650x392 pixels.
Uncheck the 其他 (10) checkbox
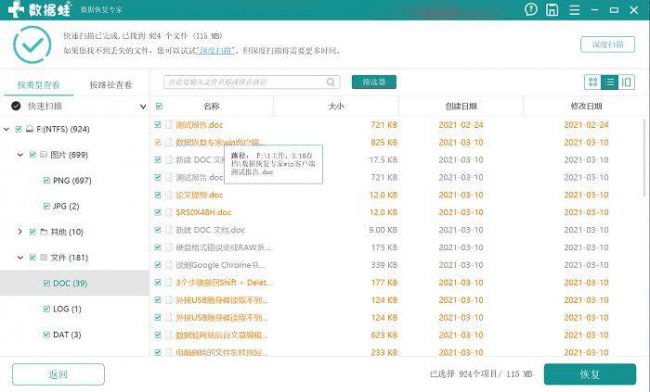point(32,232)
